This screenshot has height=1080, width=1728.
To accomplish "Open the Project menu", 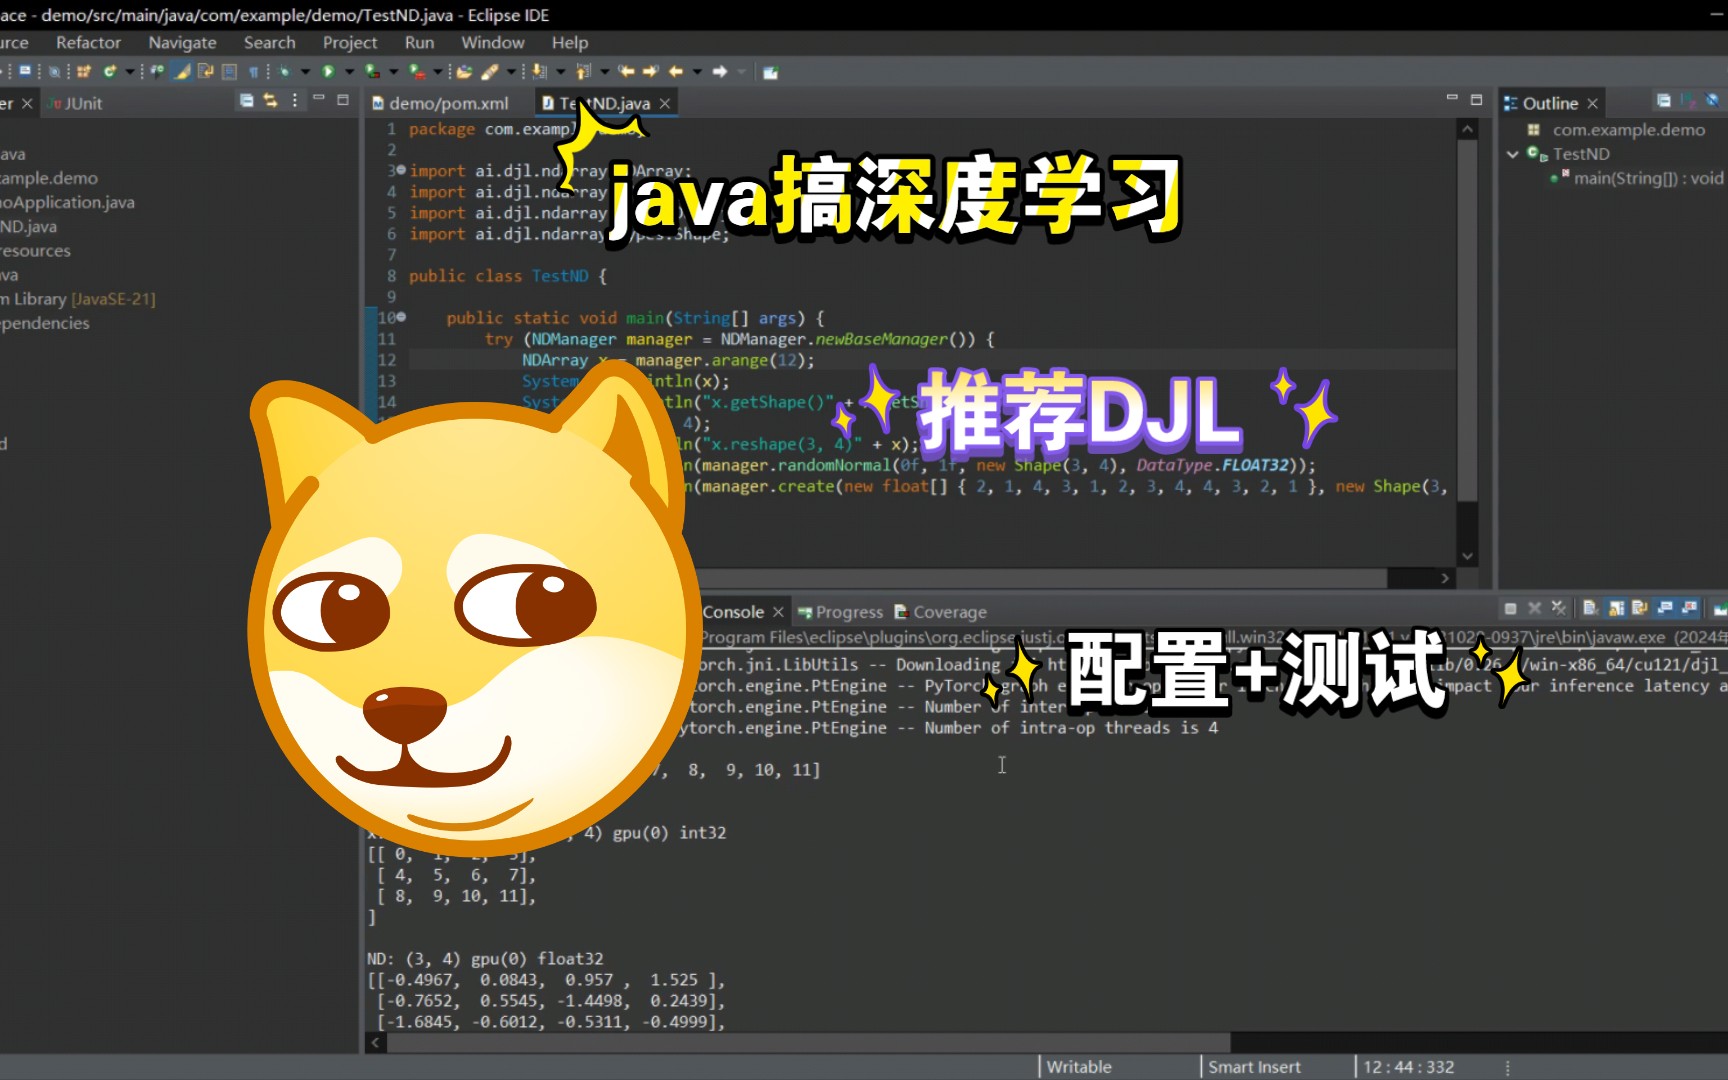I will [x=350, y=42].
